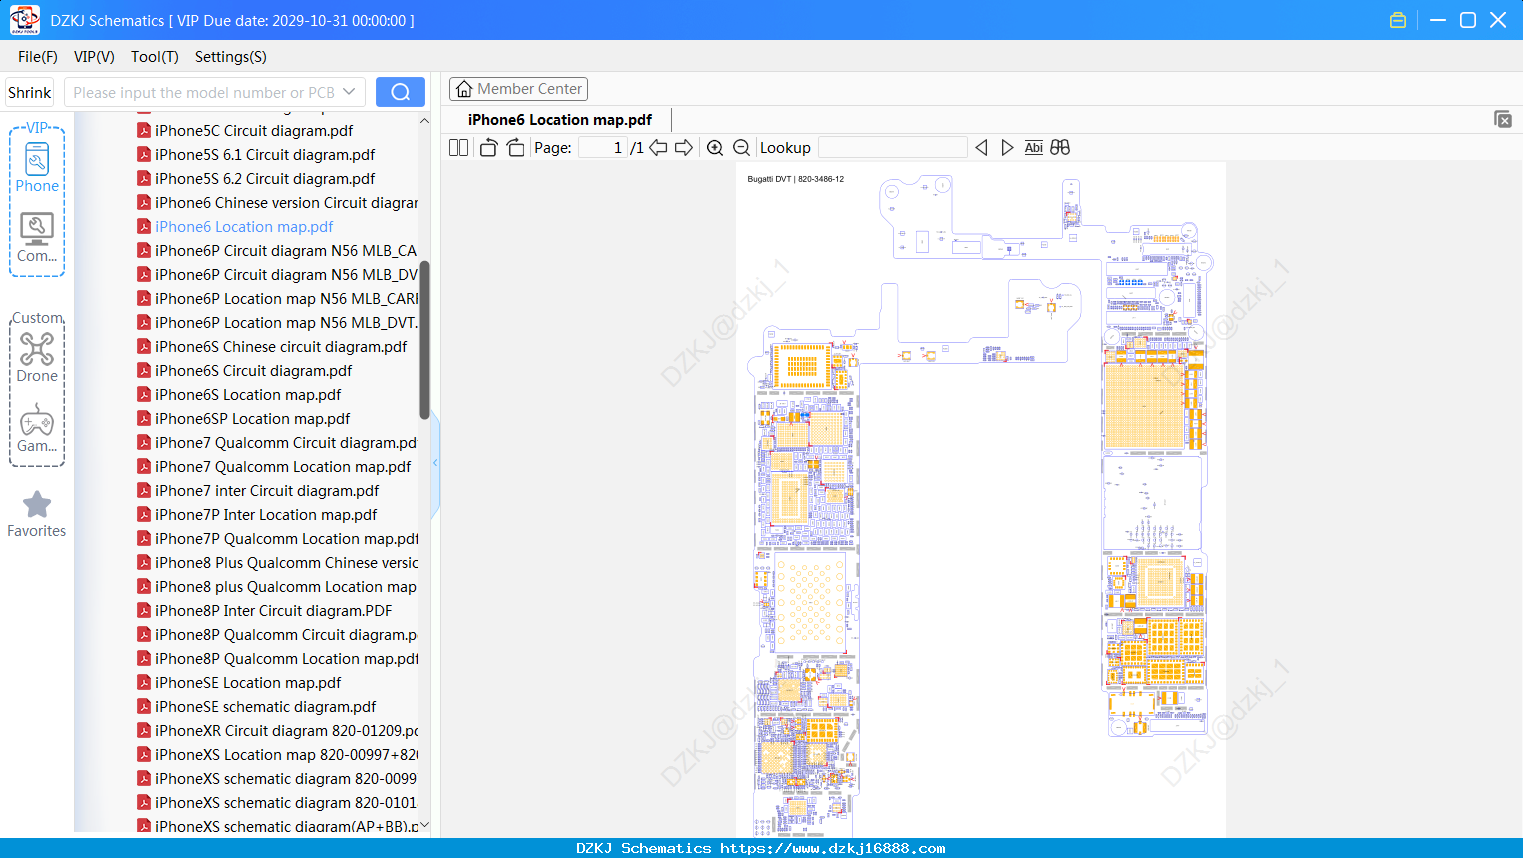Open iPhone6S Location map.pdf
Viewport: 1523px width, 858px height.
click(x=248, y=394)
